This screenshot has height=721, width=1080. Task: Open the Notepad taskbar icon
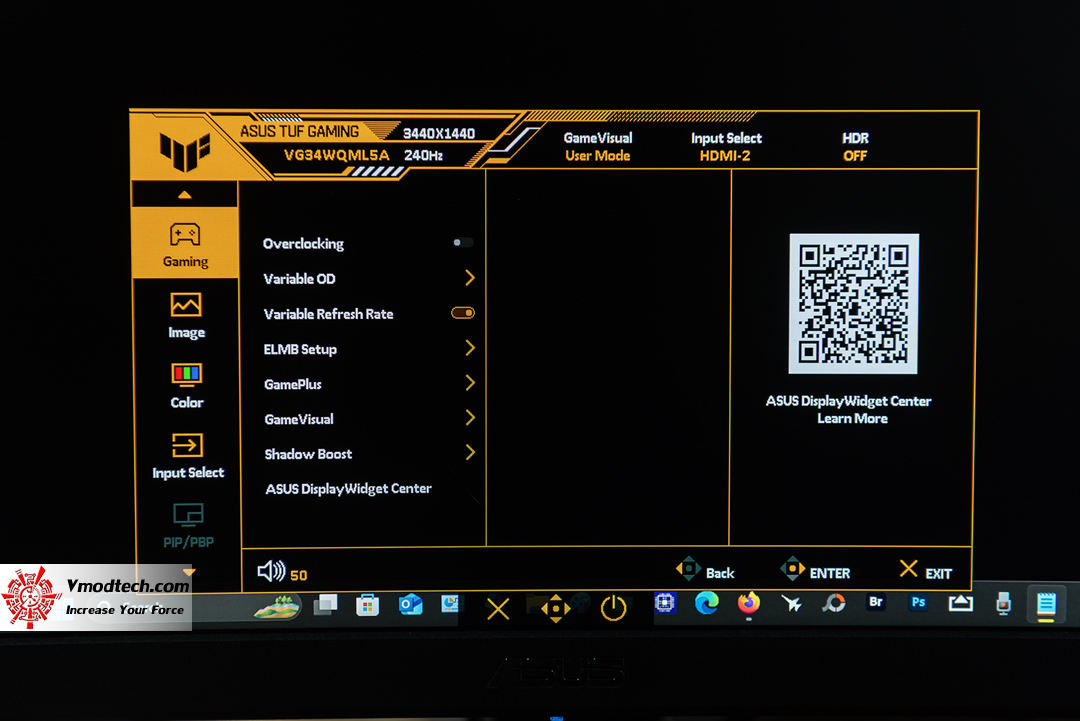(x=1046, y=604)
